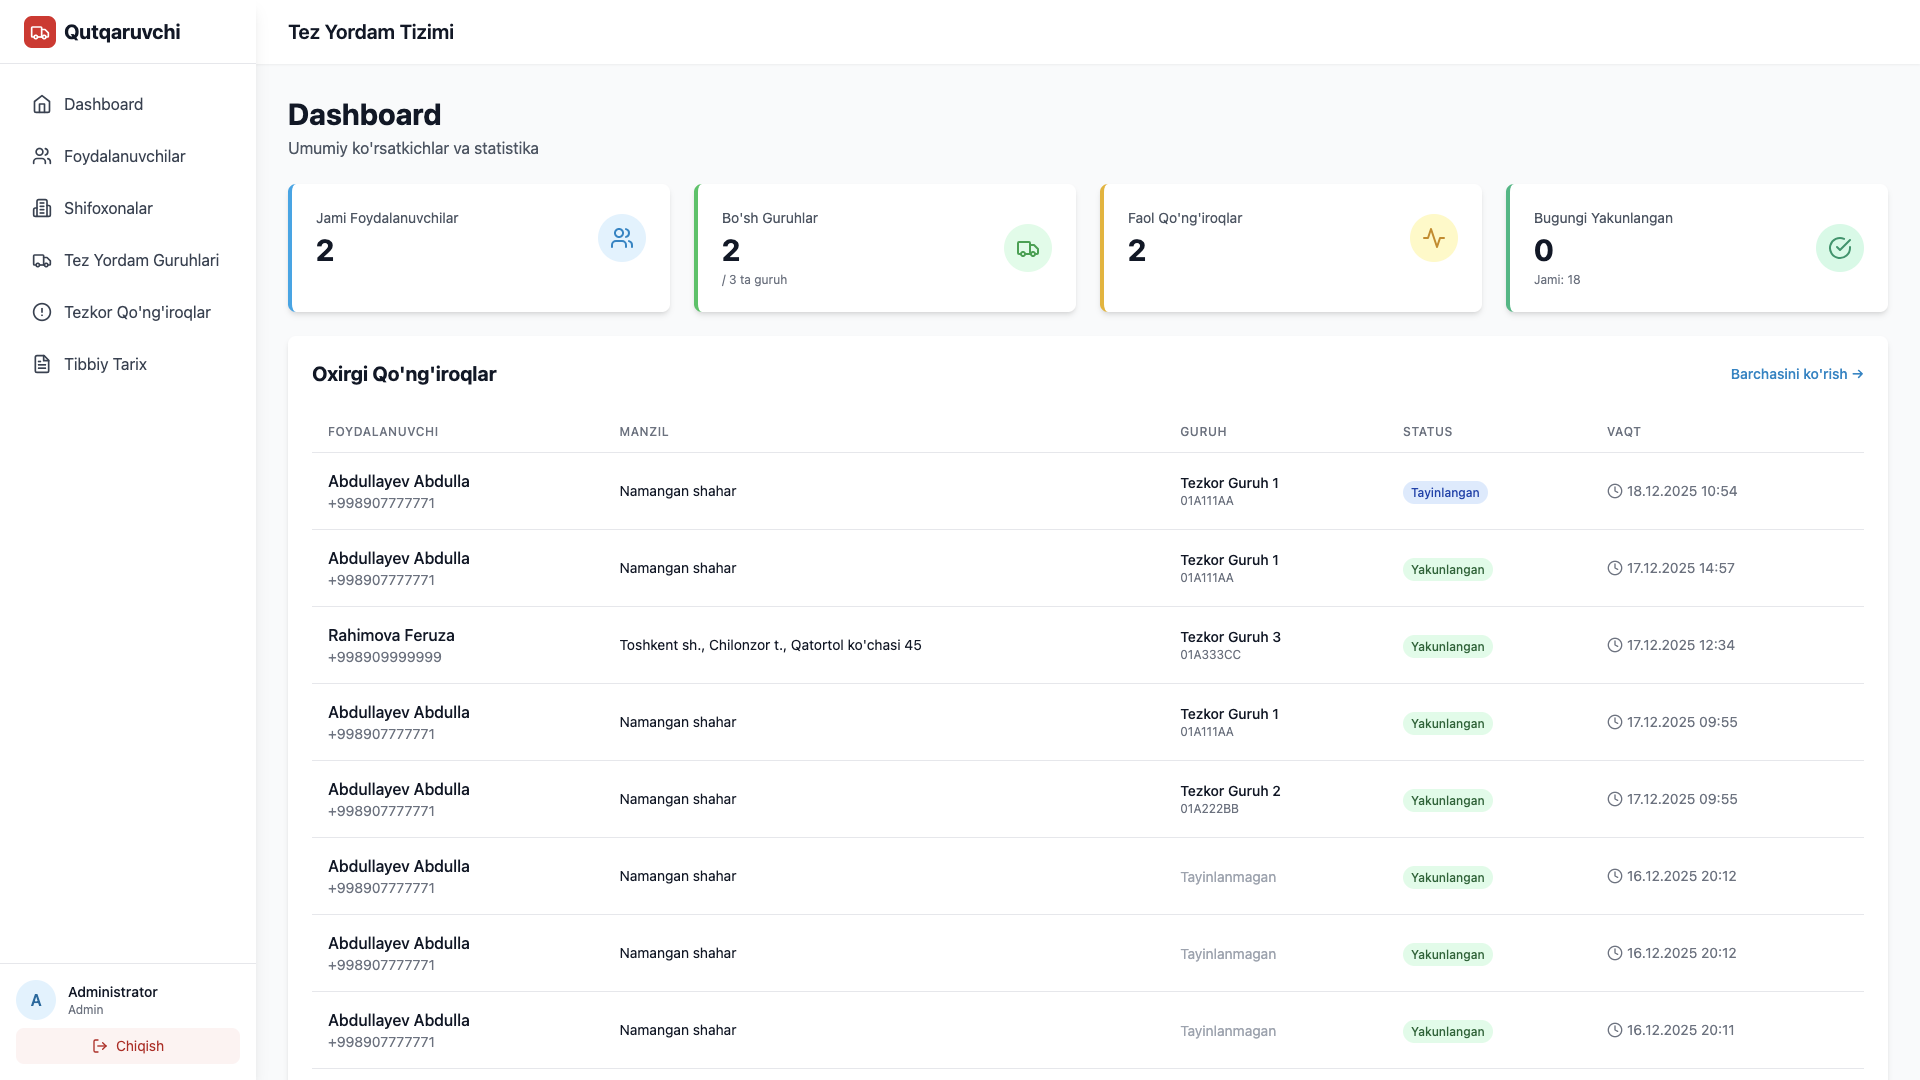
Task: Click the green truck icon on Bo'sh Guruhlar card
Action: 1028,248
